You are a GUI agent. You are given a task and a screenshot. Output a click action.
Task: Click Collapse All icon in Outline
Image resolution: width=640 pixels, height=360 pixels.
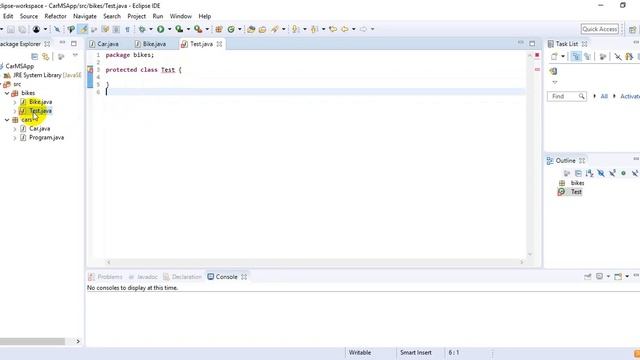pyautogui.click(x=578, y=173)
